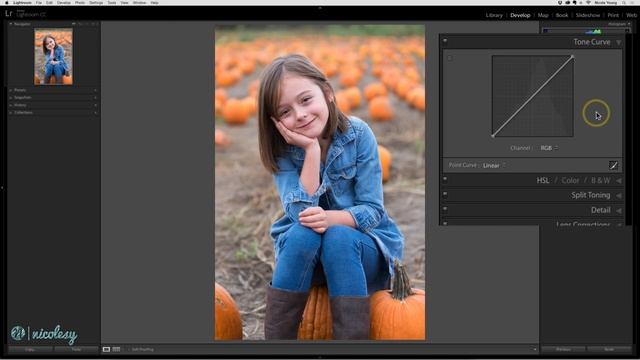Toggle the Detail panel switch
The image size is (640, 360).
(445, 209)
